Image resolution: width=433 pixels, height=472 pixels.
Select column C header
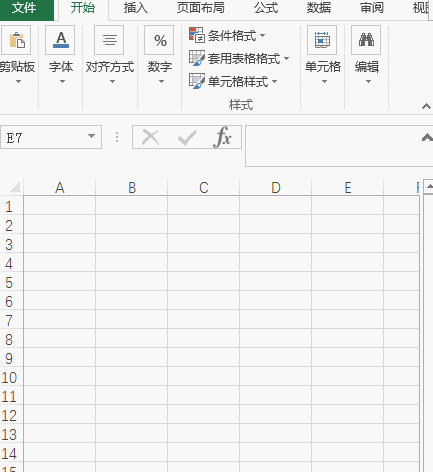[x=204, y=188]
